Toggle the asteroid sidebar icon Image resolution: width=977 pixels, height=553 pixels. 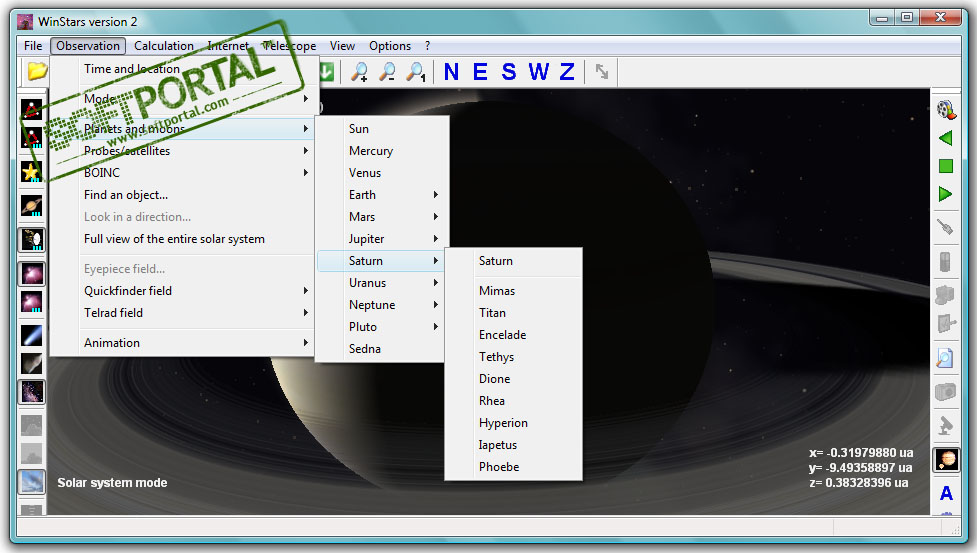(x=31, y=363)
